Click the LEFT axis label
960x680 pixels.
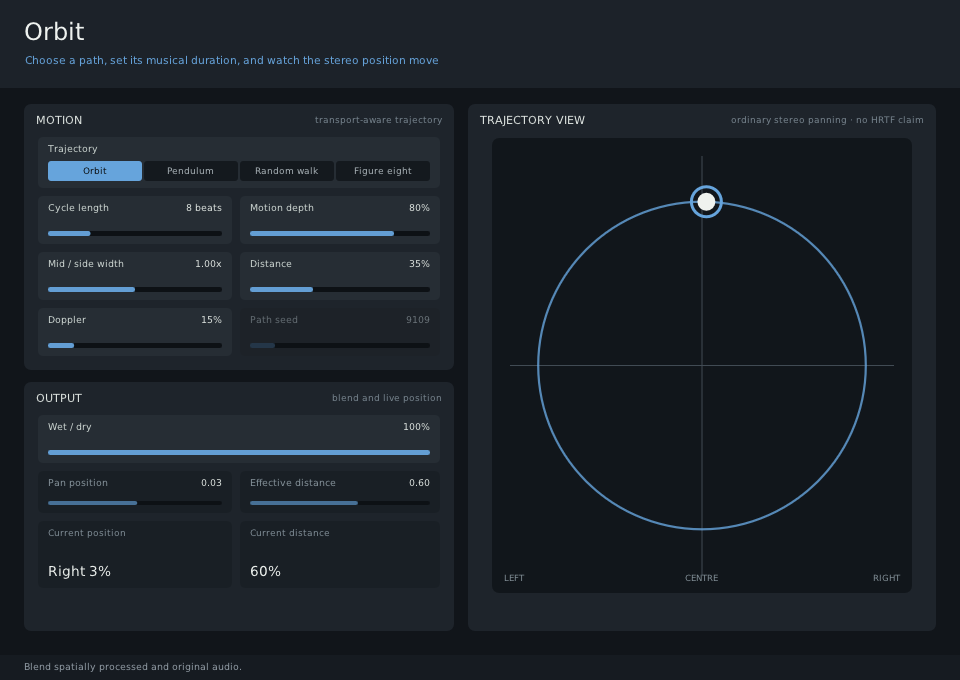click(514, 578)
